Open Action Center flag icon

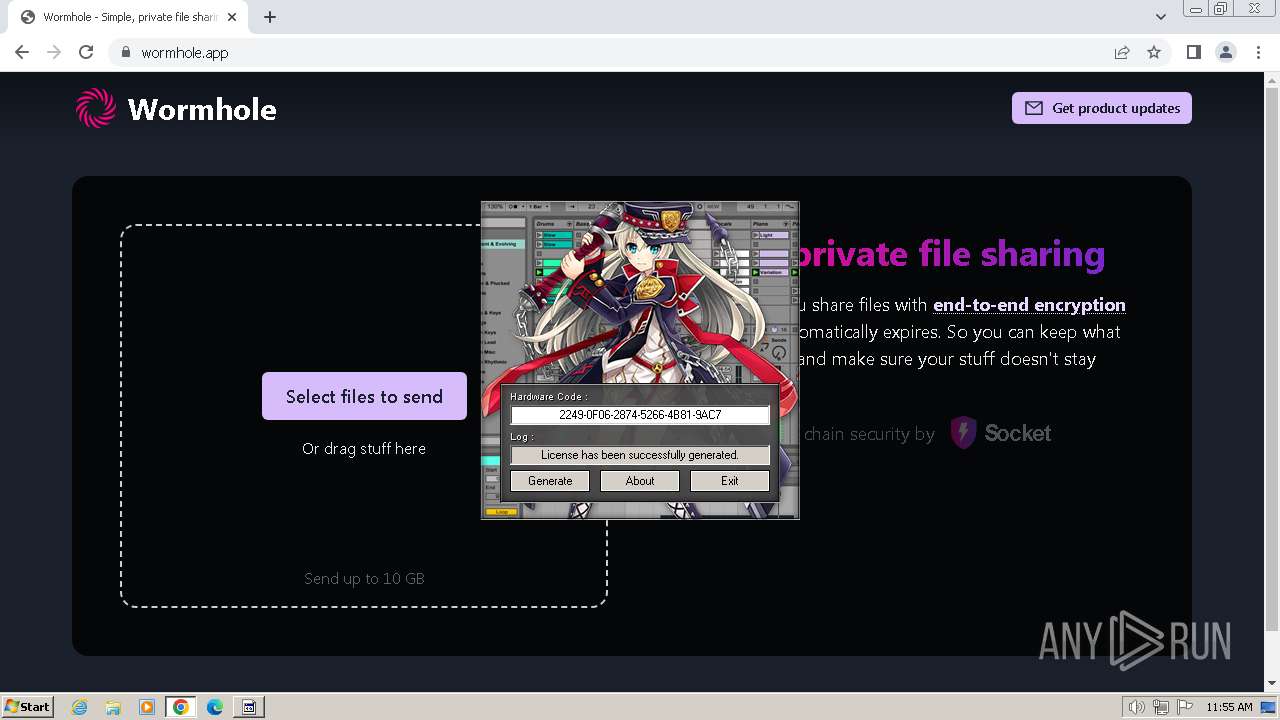click(x=1185, y=707)
